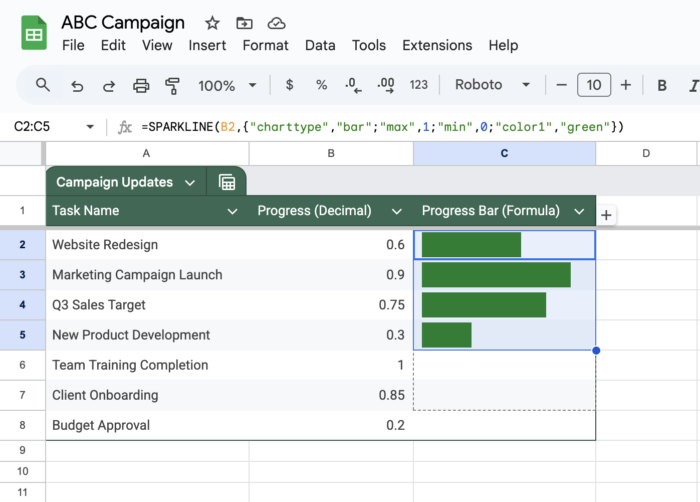Select the green progress bar in C3
This screenshot has width=700, height=502.
point(496,275)
